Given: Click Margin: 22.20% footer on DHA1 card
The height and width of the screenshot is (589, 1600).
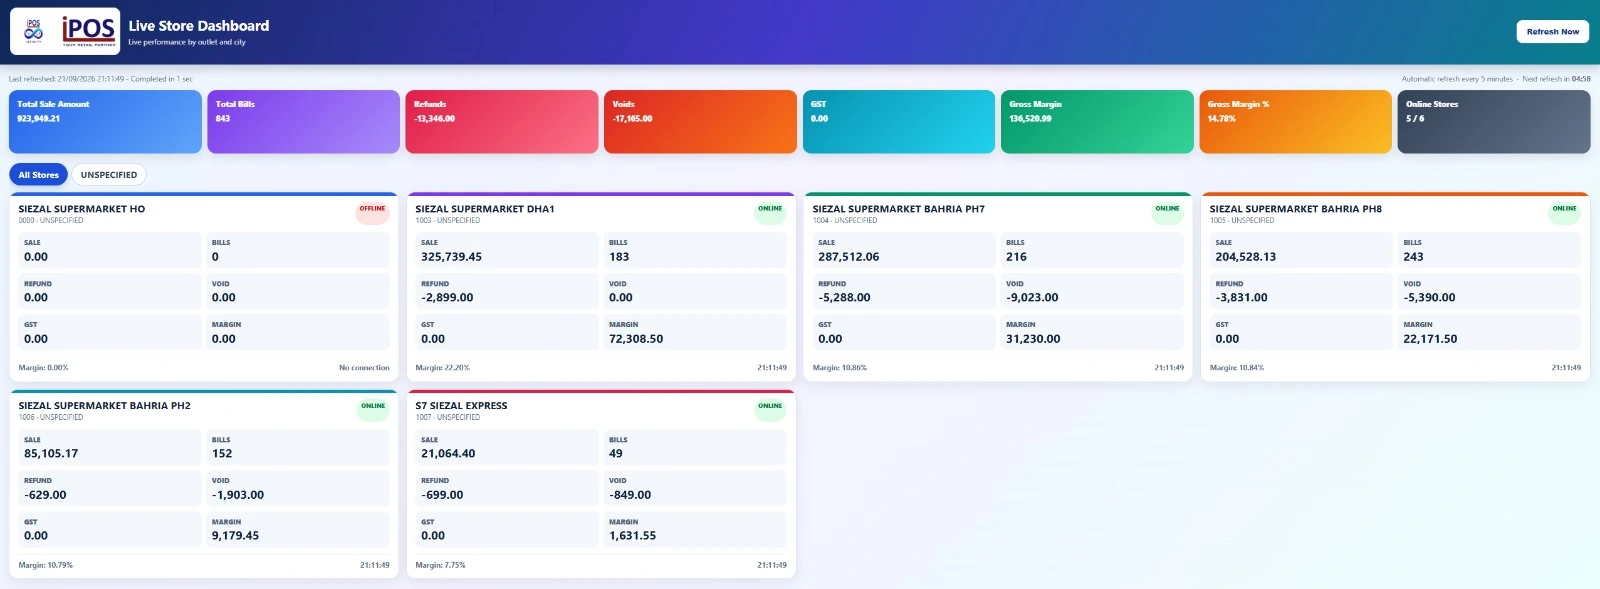Looking at the screenshot, I should pyautogui.click(x=442, y=368).
